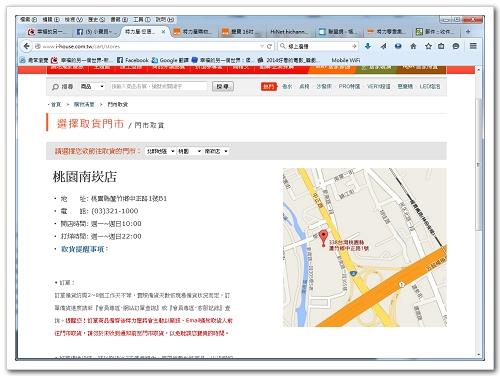Open the 說明(H) menu
Viewport: 500px width, 376px height.
(165, 20)
